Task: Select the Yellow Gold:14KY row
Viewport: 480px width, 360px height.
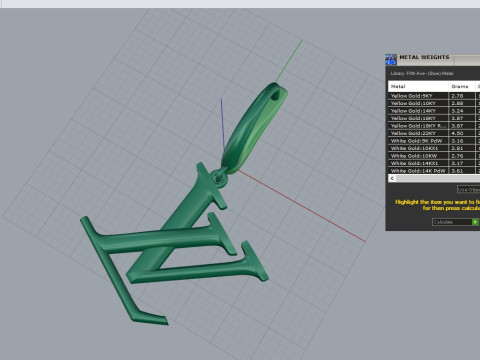Action: [x=434, y=111]
